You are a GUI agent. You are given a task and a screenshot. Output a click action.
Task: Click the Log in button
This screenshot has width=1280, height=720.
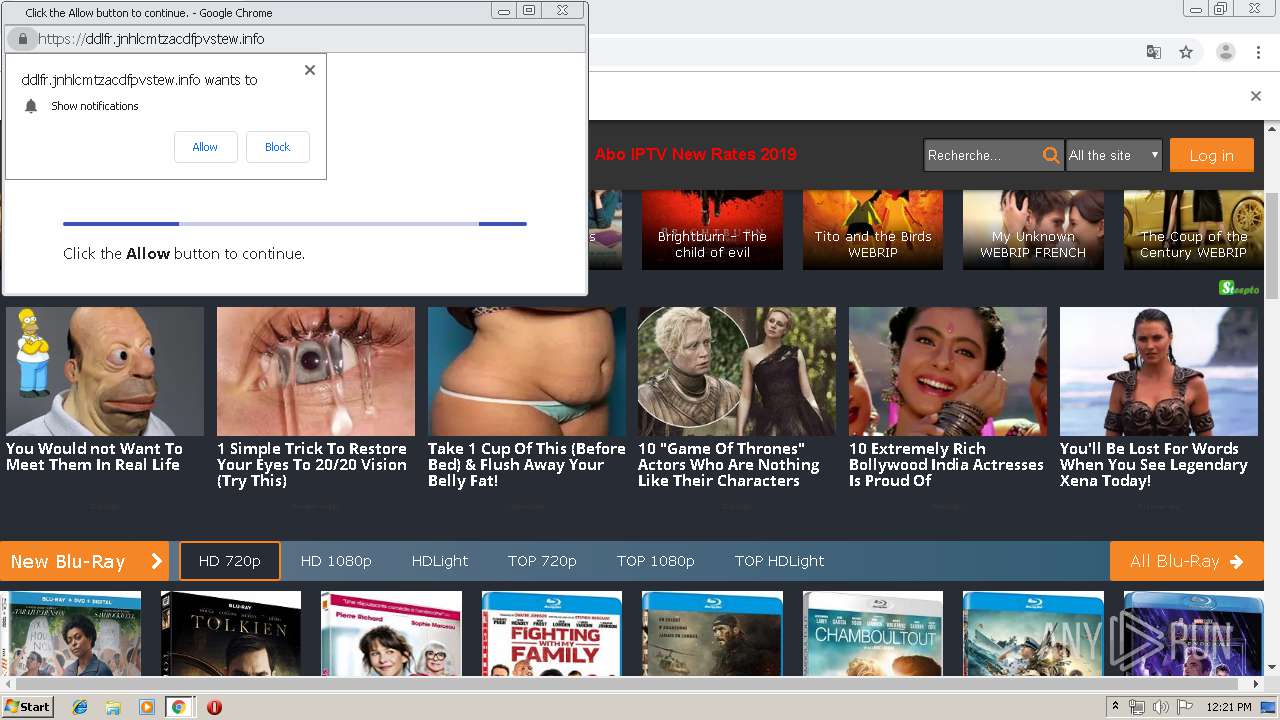pyautogui.click(x=1211, y=155)
